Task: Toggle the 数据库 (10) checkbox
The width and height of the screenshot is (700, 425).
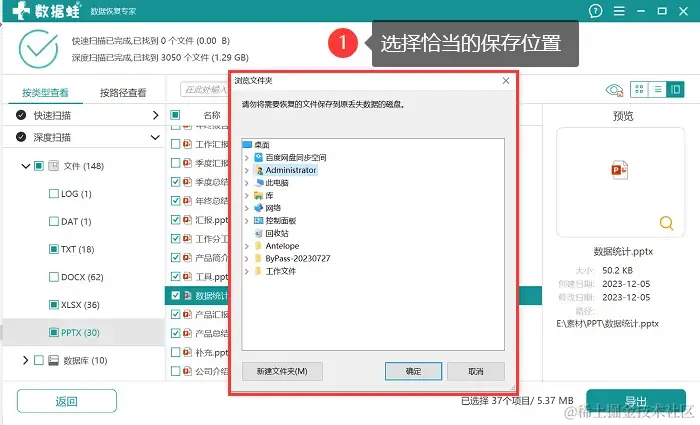Action: (39, 360)
